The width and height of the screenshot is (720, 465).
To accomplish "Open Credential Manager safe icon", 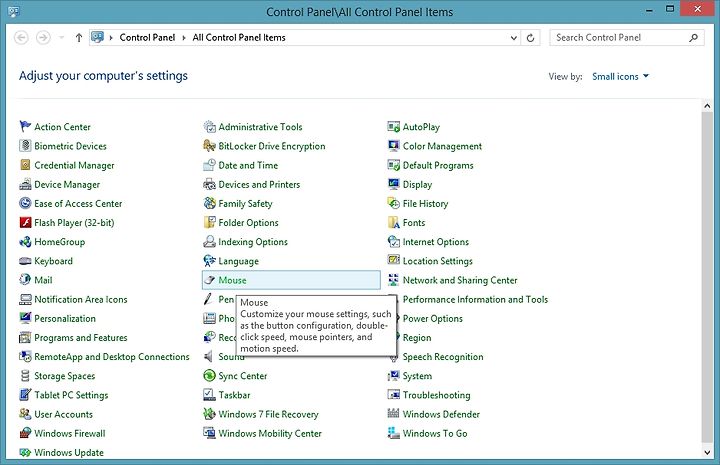I will tap(25, 165).
